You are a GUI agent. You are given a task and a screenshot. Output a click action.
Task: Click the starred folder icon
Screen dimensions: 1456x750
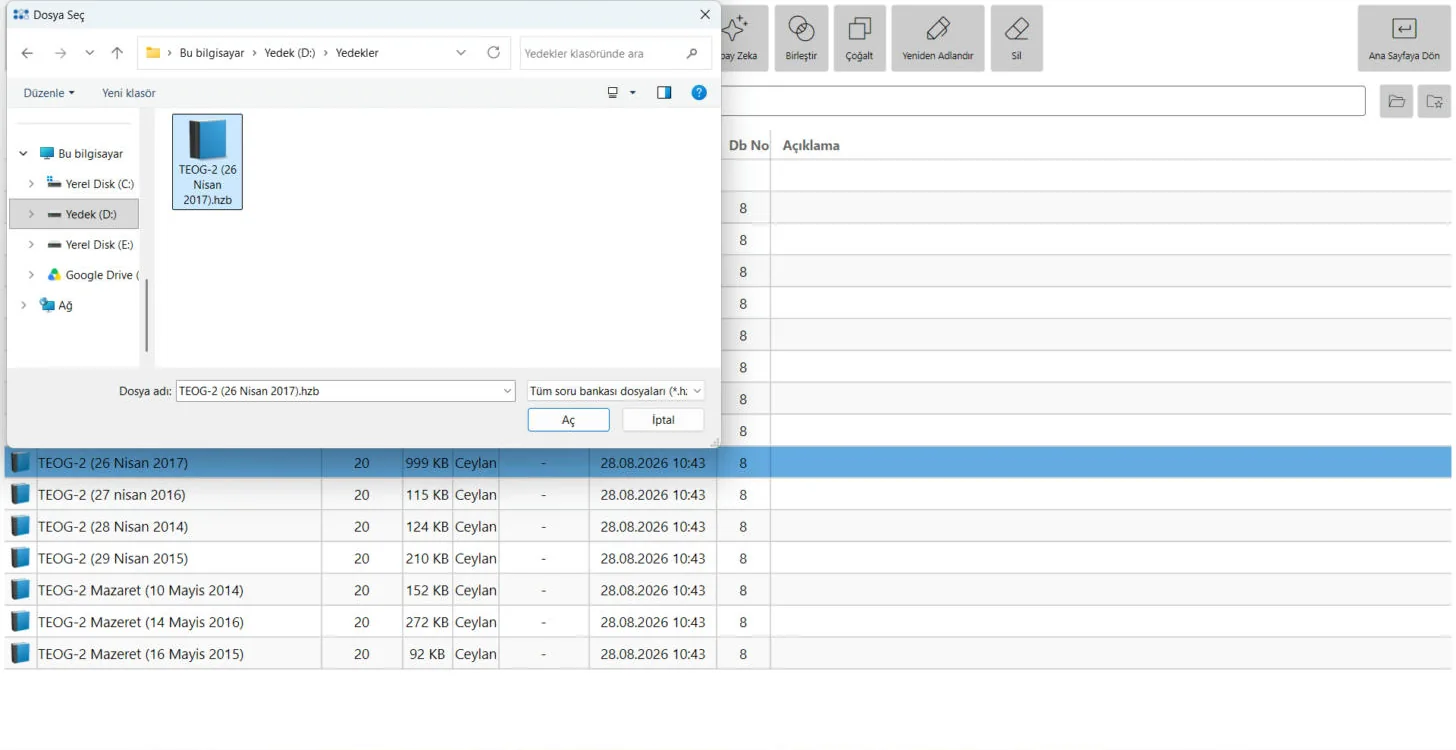coord(1434,101)
